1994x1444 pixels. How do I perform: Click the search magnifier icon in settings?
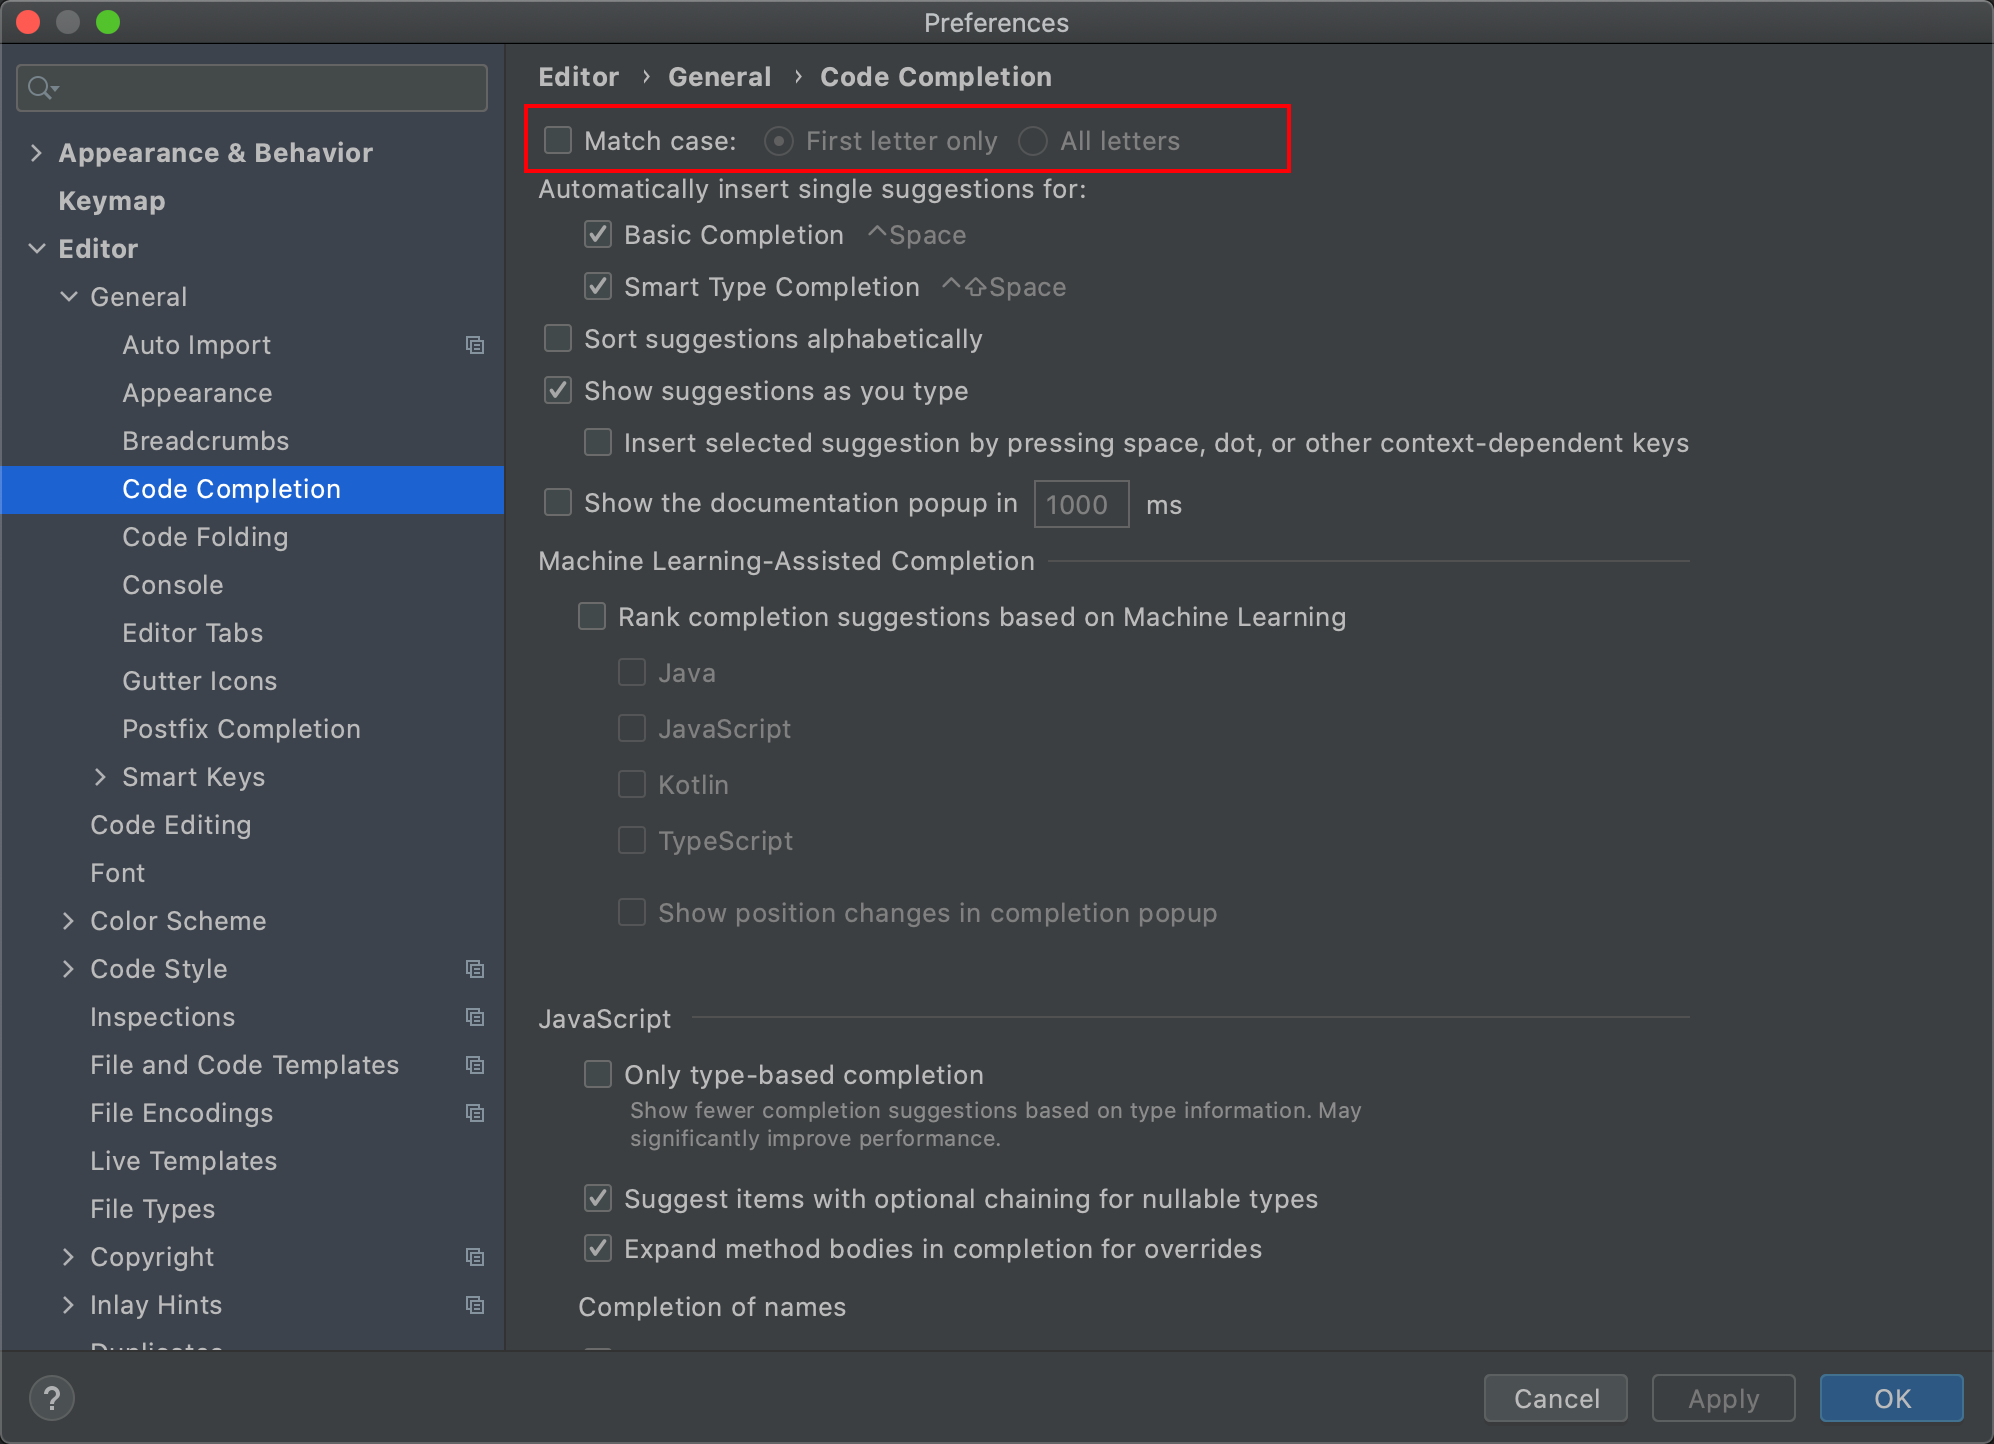(41, 88)
